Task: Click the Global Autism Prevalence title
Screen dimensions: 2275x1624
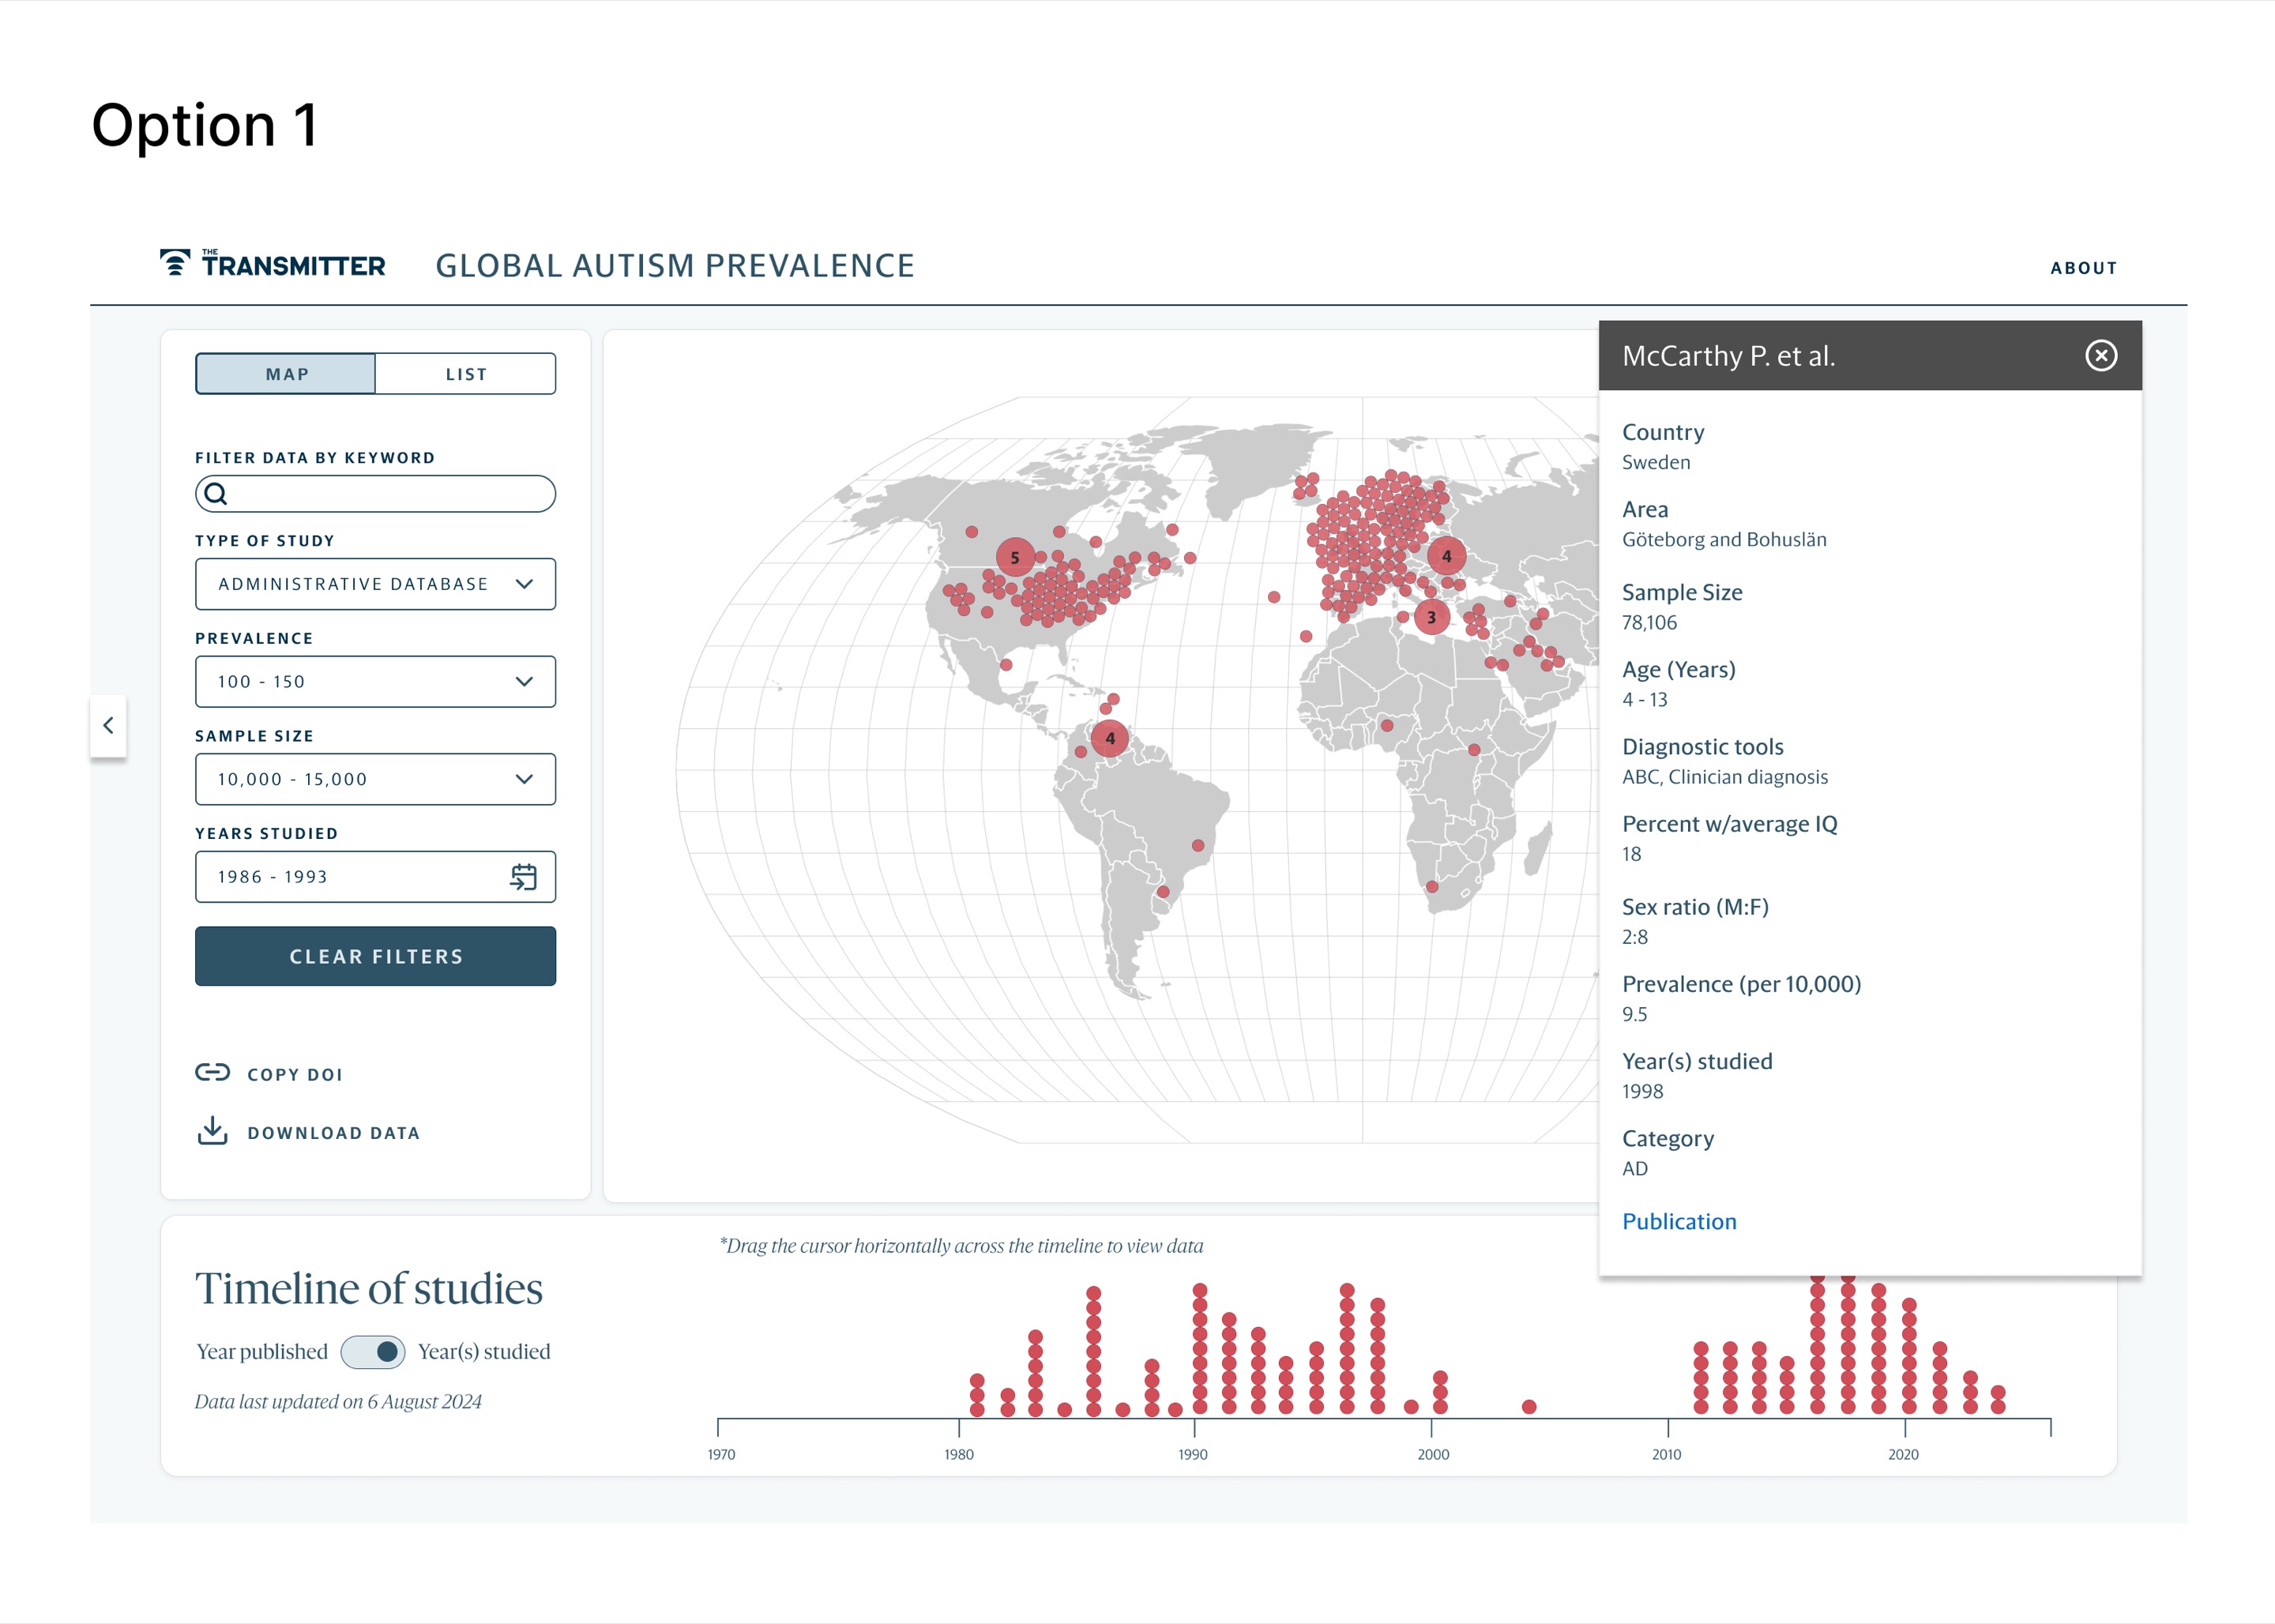Action: [675, 265]
